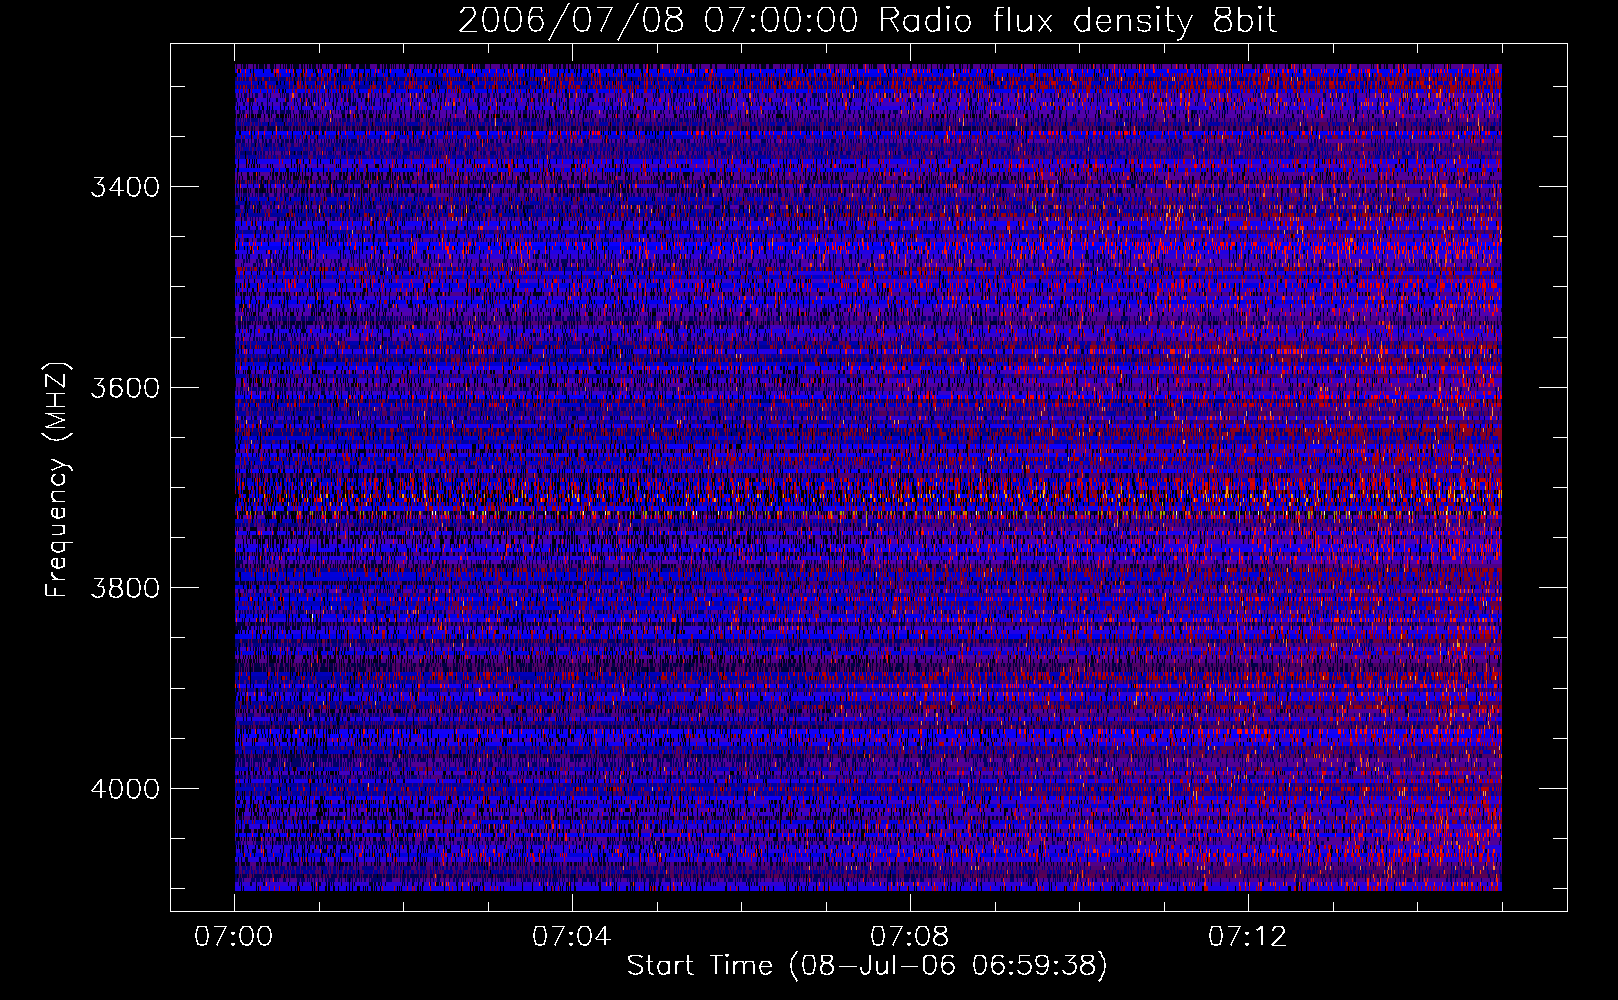Click the plot title '2006/07/08 07:00:00 Radio flux density 8bit'
1618x1000 pixels.
coord(867,21)
